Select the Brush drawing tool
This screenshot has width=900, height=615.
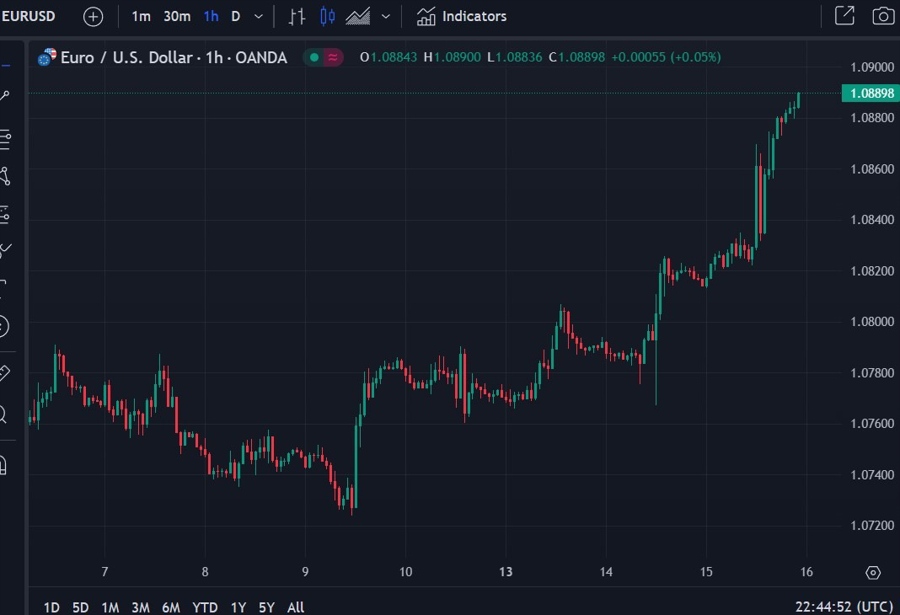coord(5,250)
